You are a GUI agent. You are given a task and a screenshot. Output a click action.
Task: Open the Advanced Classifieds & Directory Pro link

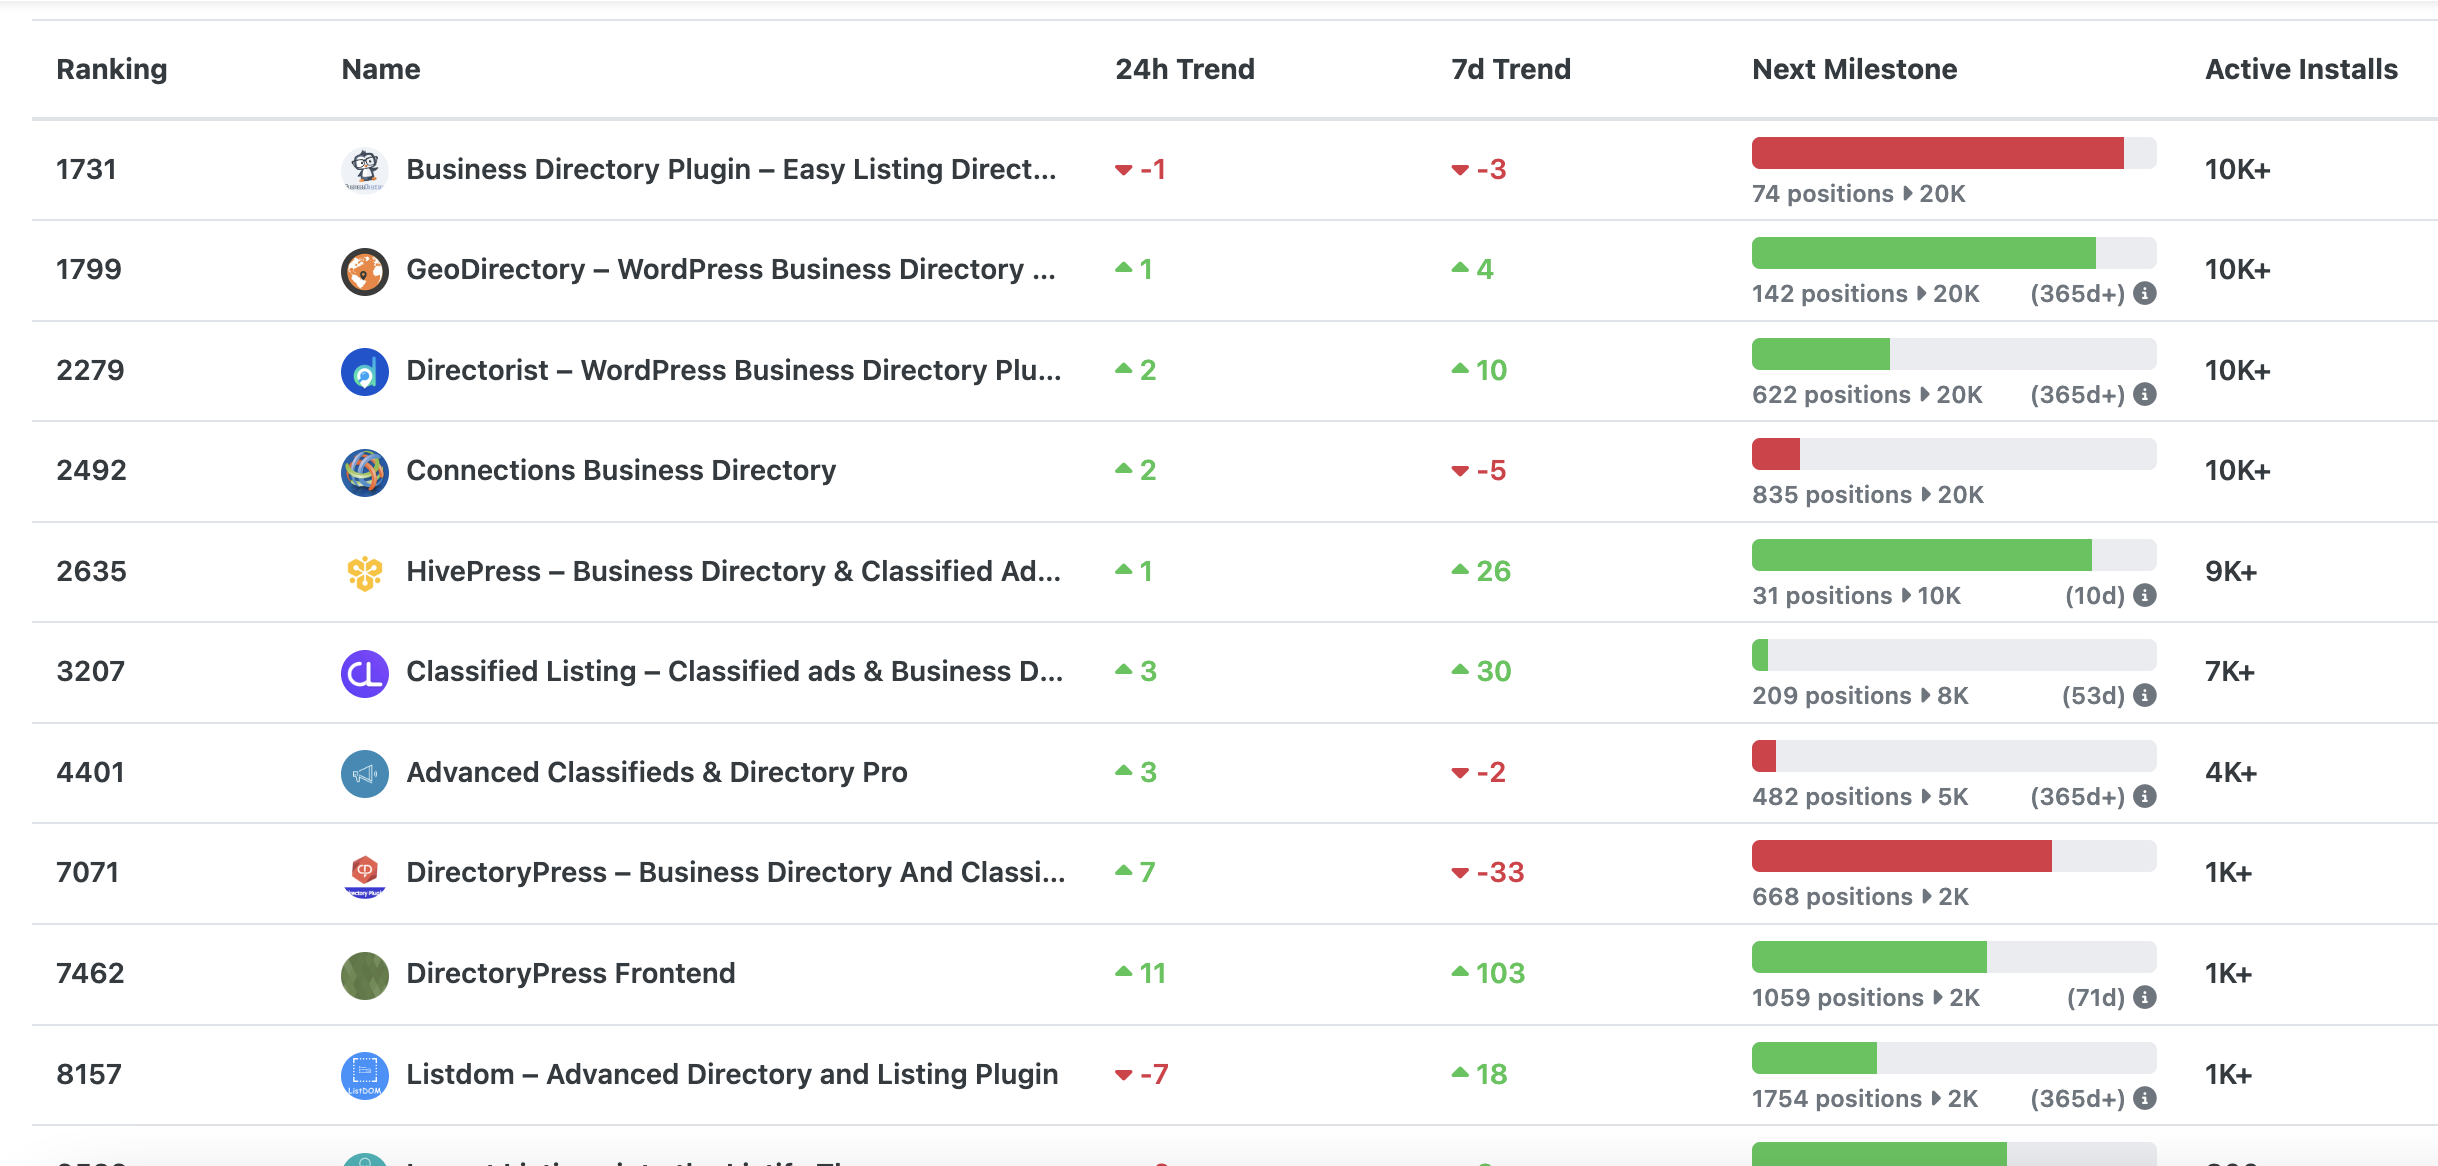click(x=656, y=773)
